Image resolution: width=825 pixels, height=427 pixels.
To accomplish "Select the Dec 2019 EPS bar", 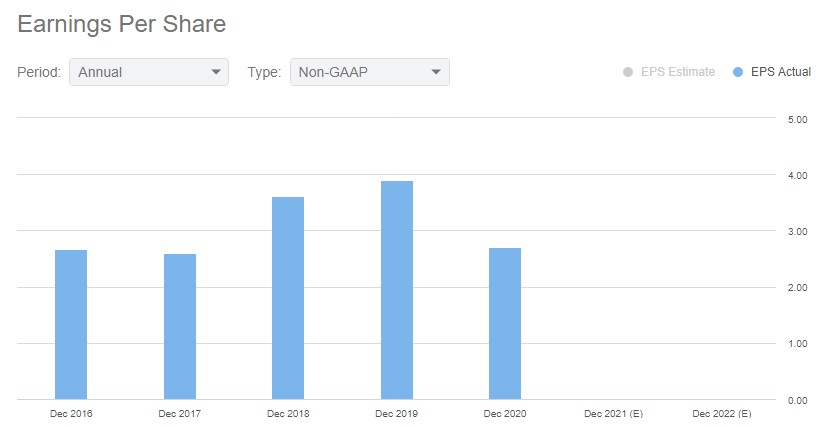I will pos(397,290).
